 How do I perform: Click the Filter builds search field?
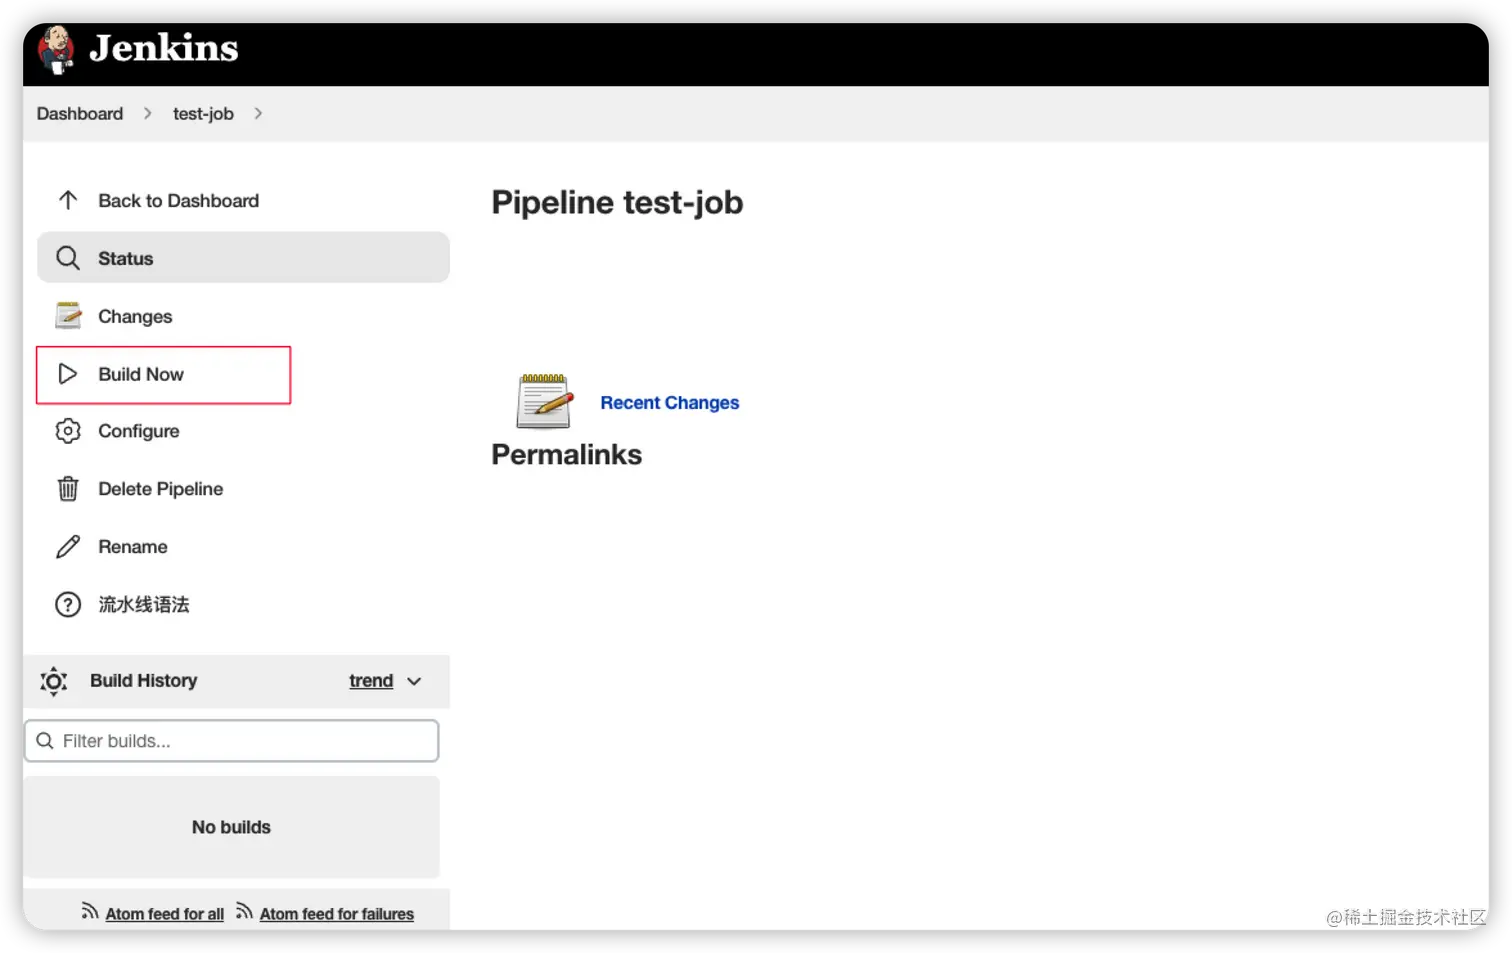tap(240, 741)
